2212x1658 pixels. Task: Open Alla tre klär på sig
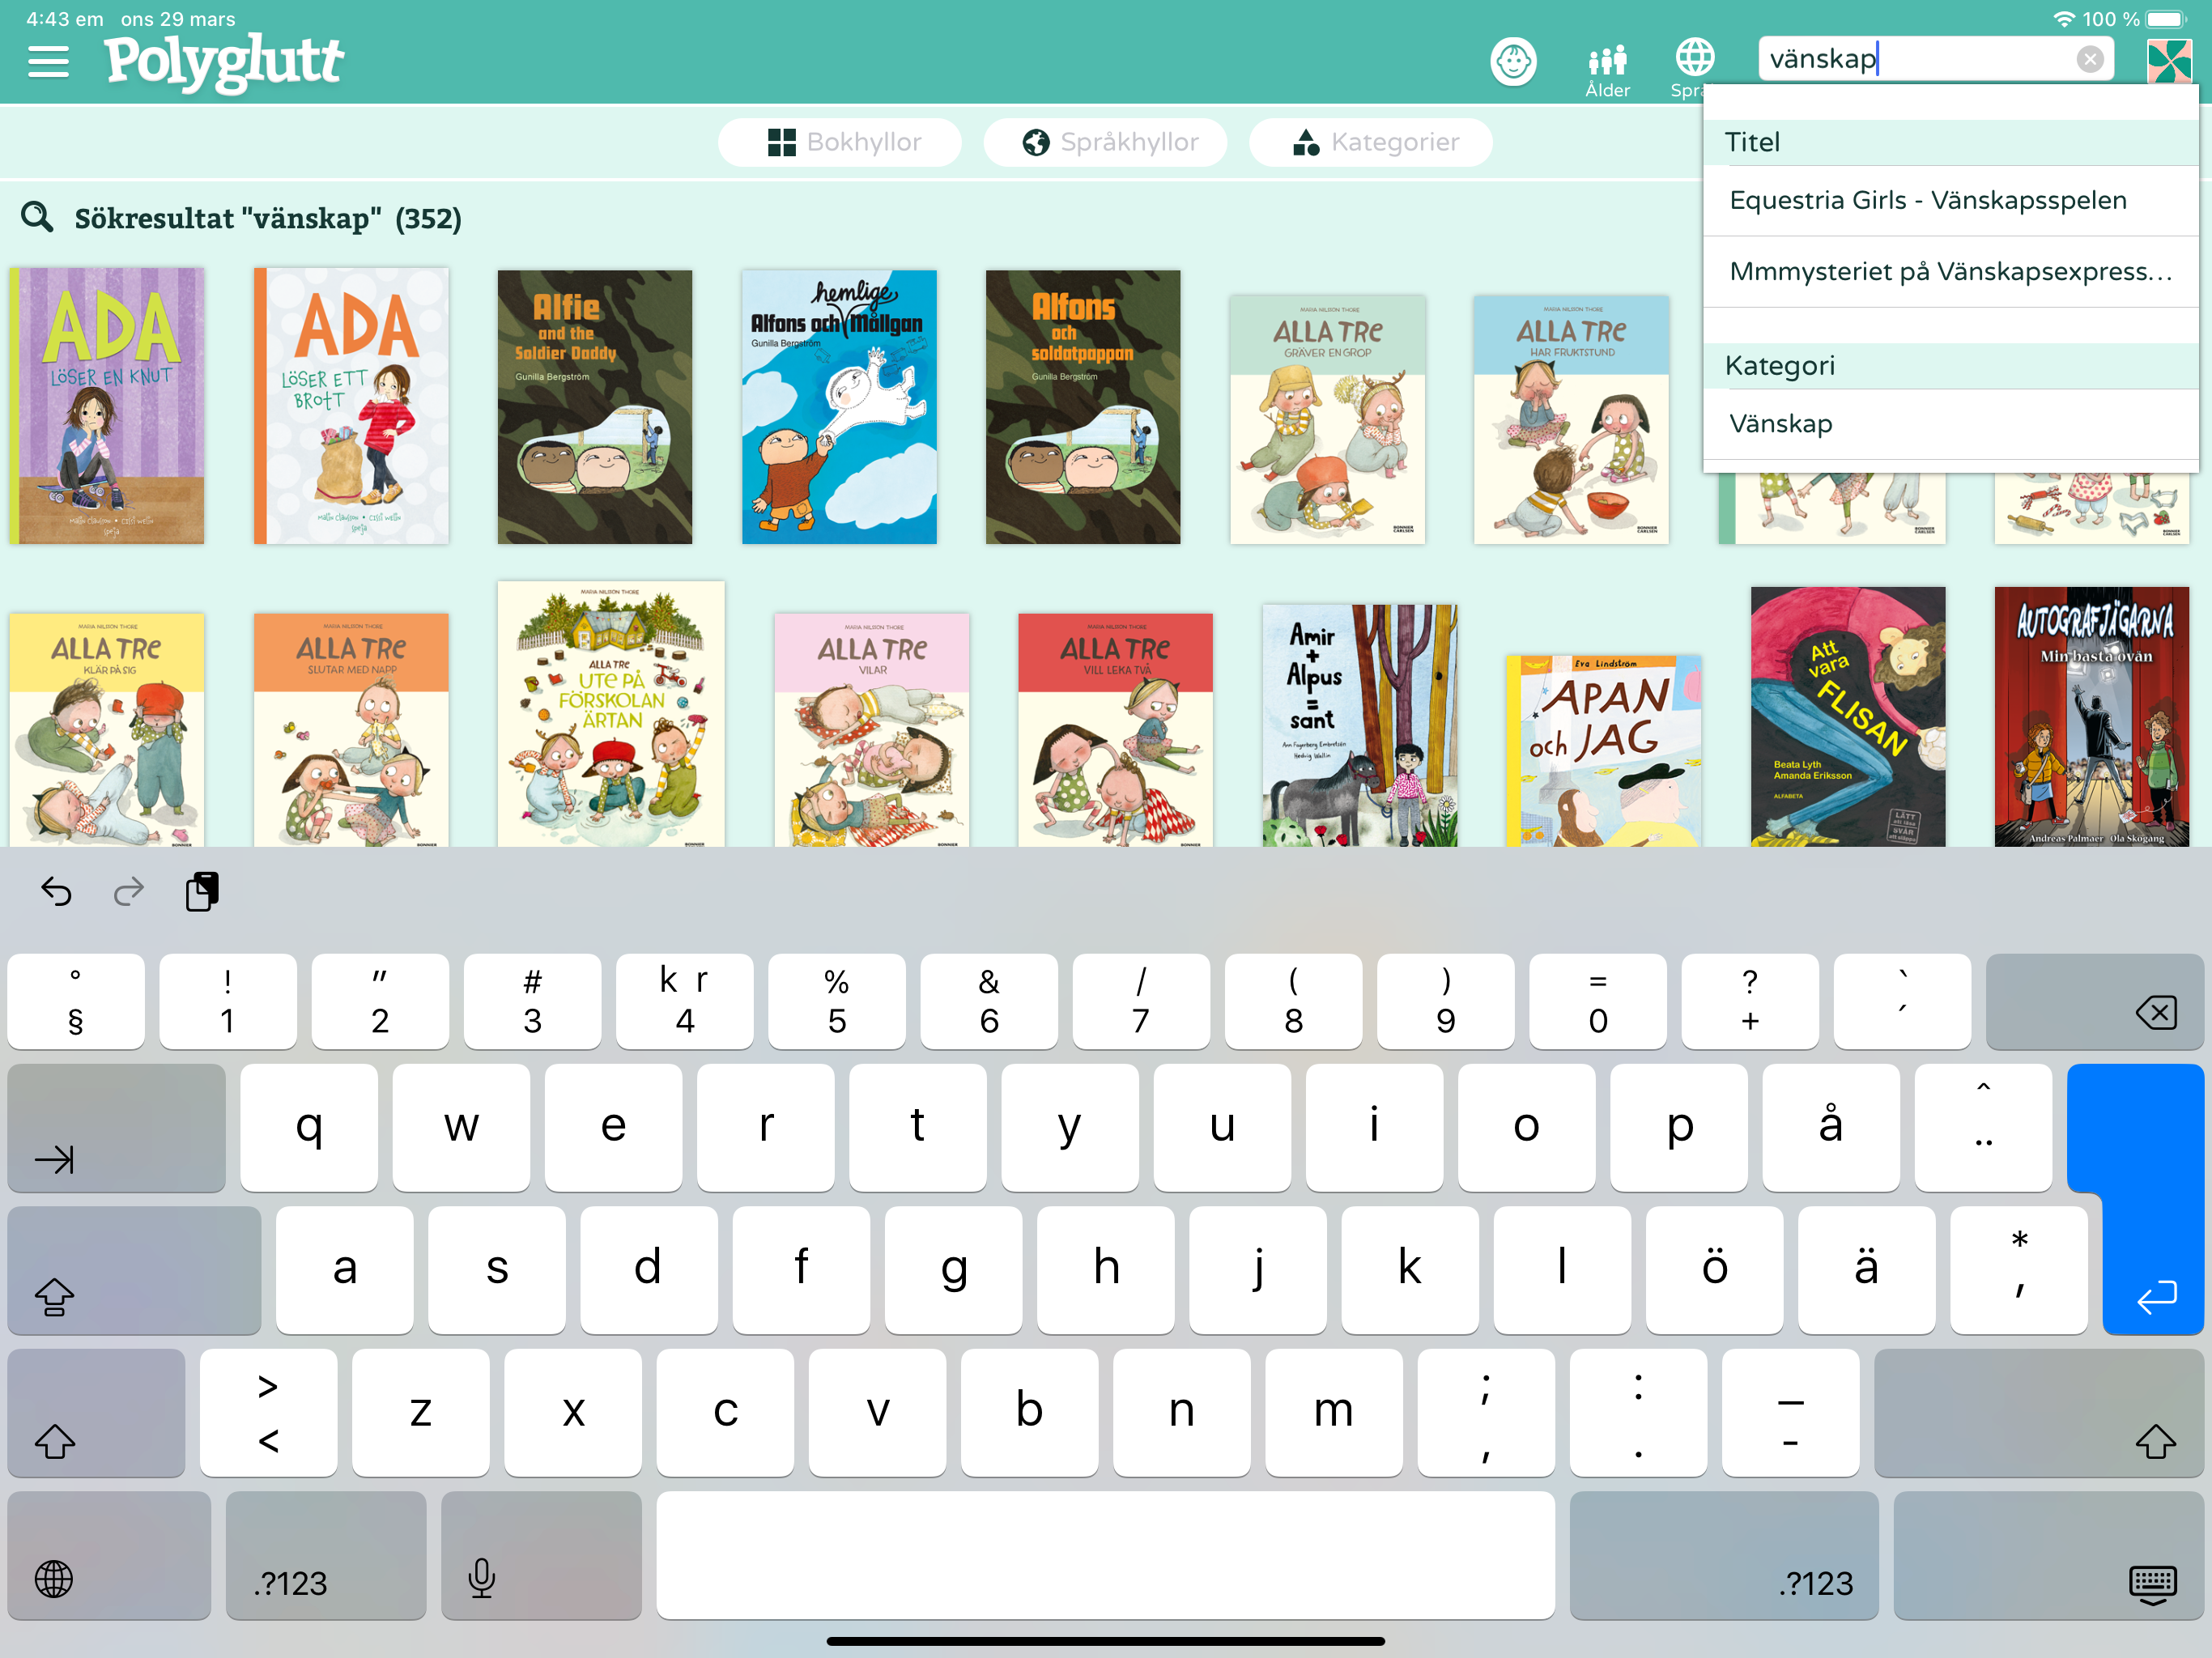pyautogui.click(x=107, y=731)
